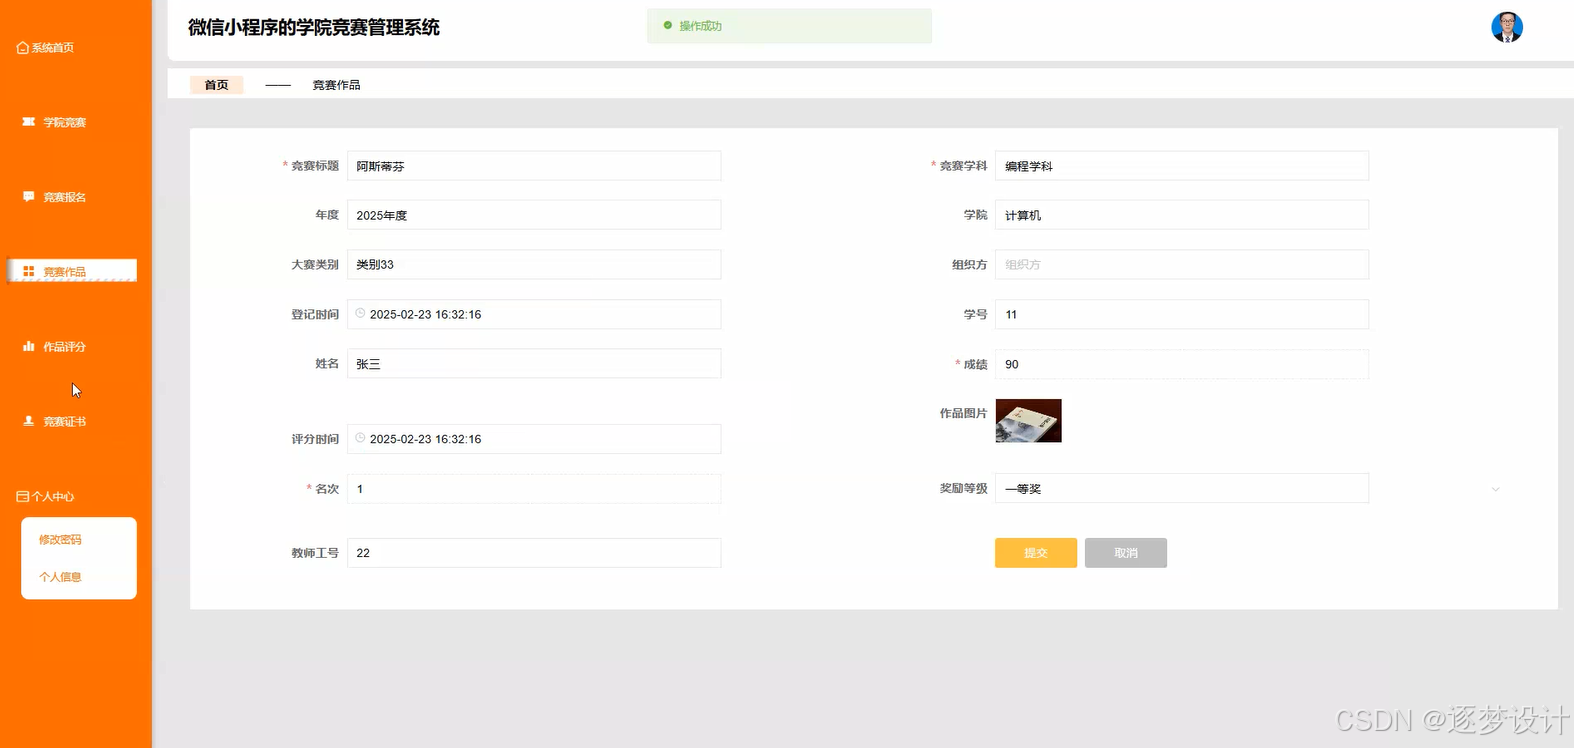Cancel editing with 取消 button
1574x748 pixels.
coord(1126,553)
